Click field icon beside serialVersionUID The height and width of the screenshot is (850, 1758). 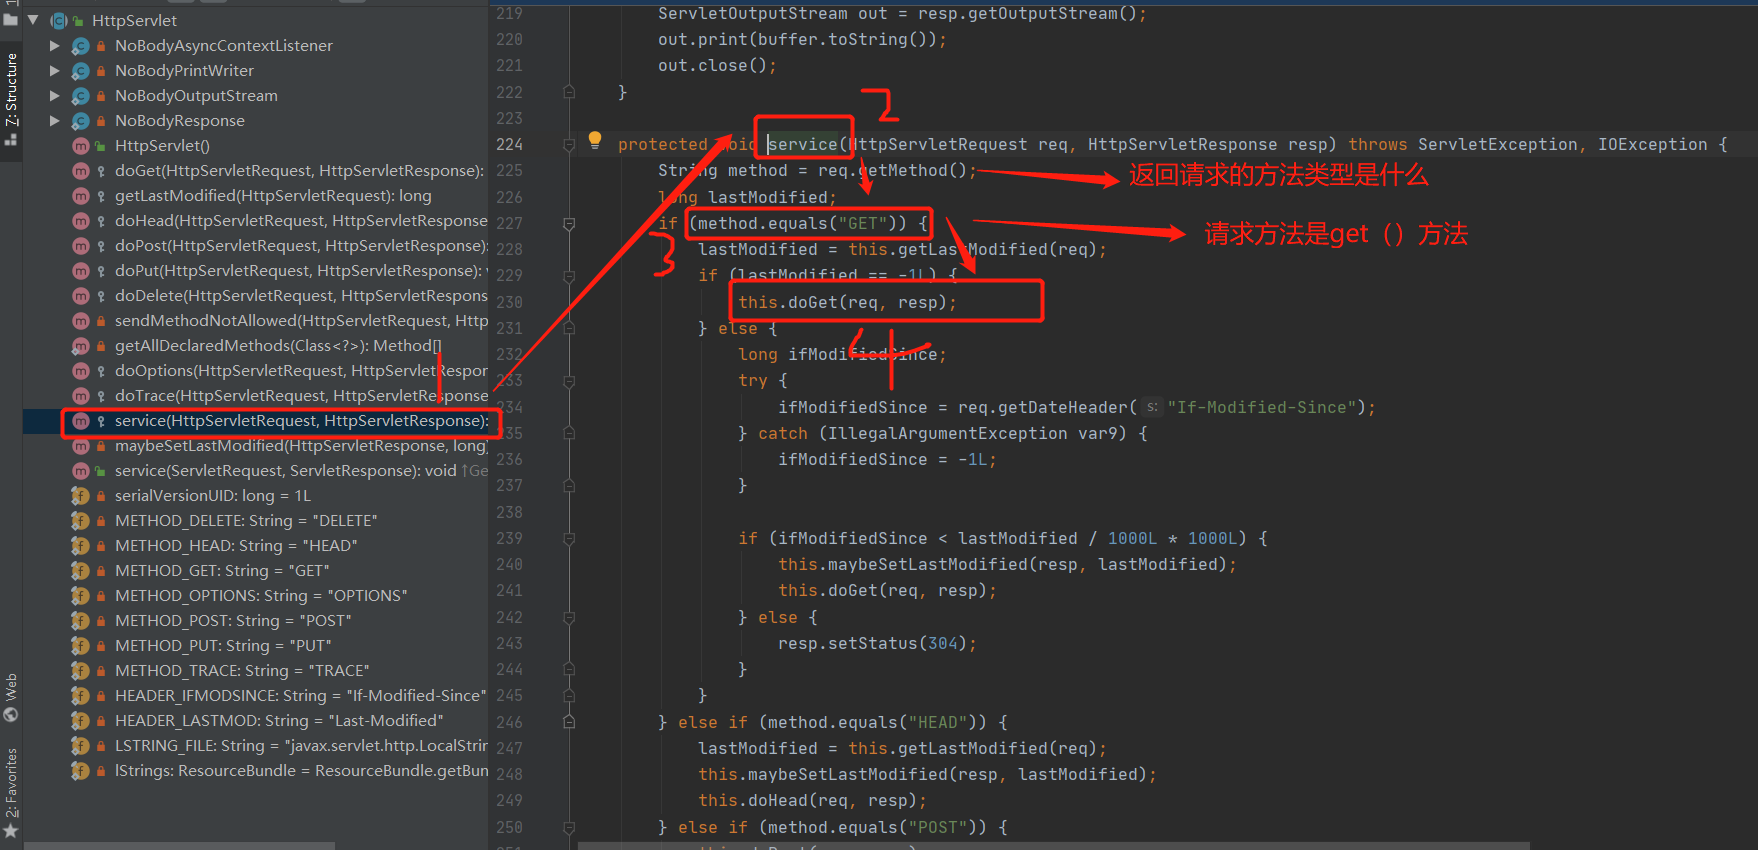(x=81, y=496)
